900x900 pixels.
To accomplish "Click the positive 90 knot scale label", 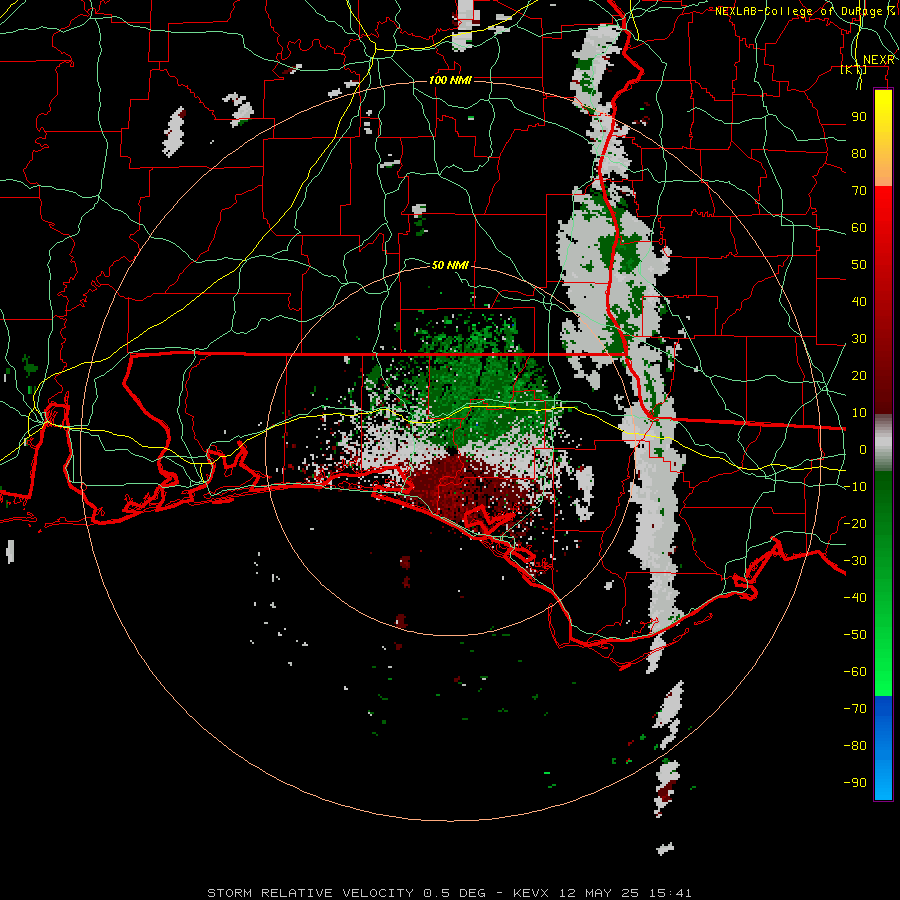I will [859, 117].
